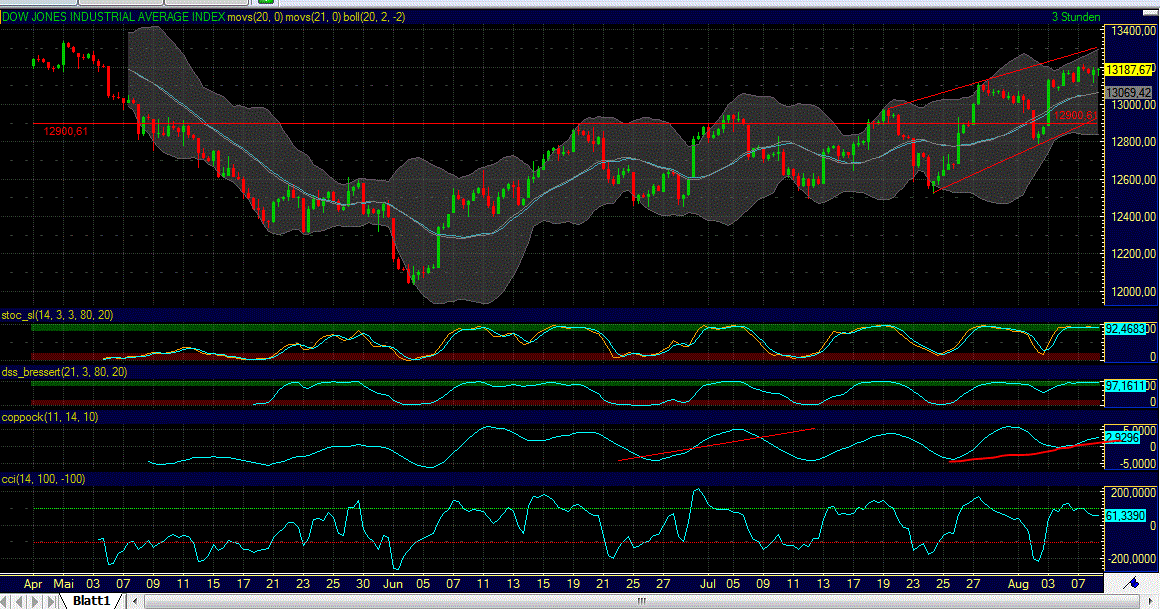This screenshot has height=609, width=1160.
Task: Click the 2,9296 Coppock value tag
Action: tap(1122, 437)
